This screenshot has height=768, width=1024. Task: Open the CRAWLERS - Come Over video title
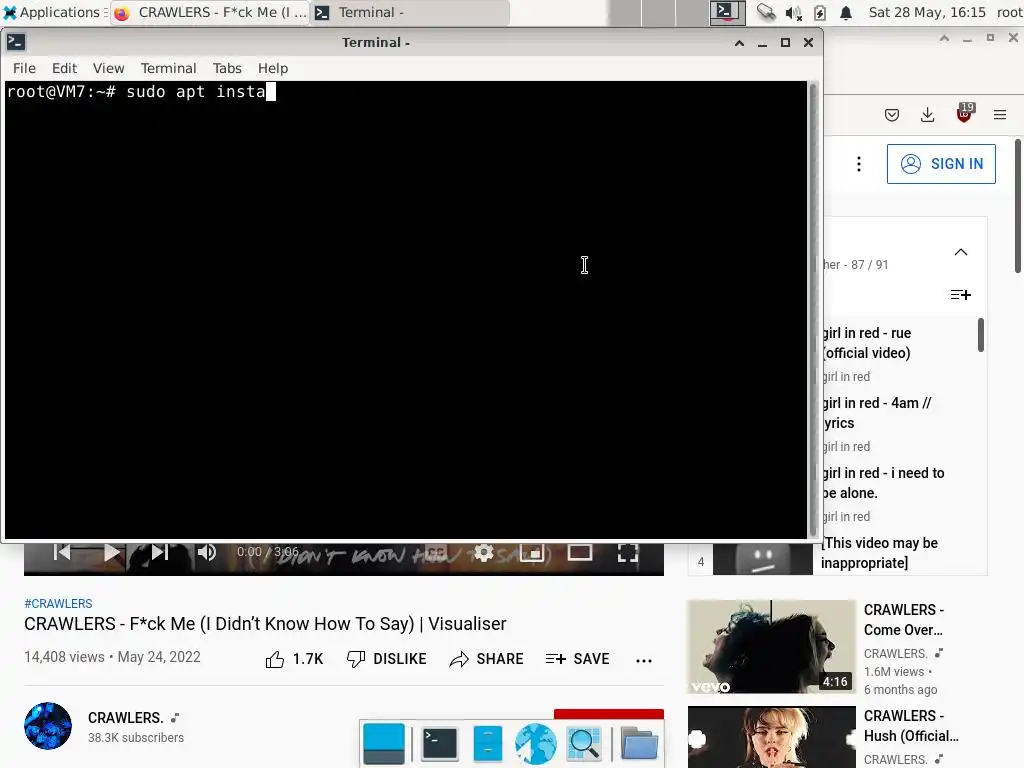tap(904, 620)
